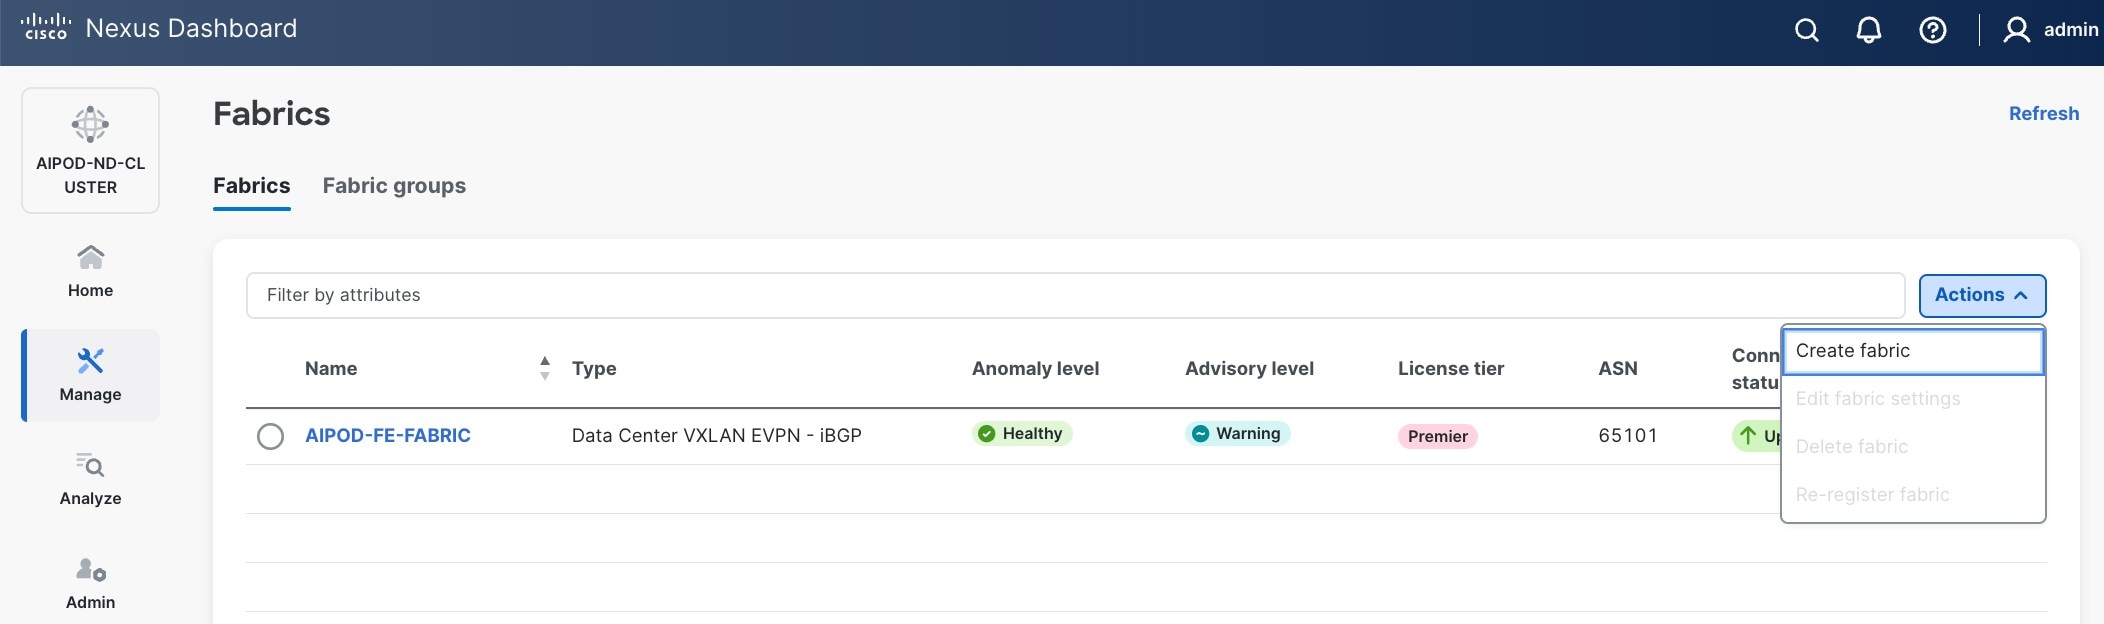This screenshot has height=624, width=2104.
Task: Click the Filter by attributes field
Action: (1074, 295)
